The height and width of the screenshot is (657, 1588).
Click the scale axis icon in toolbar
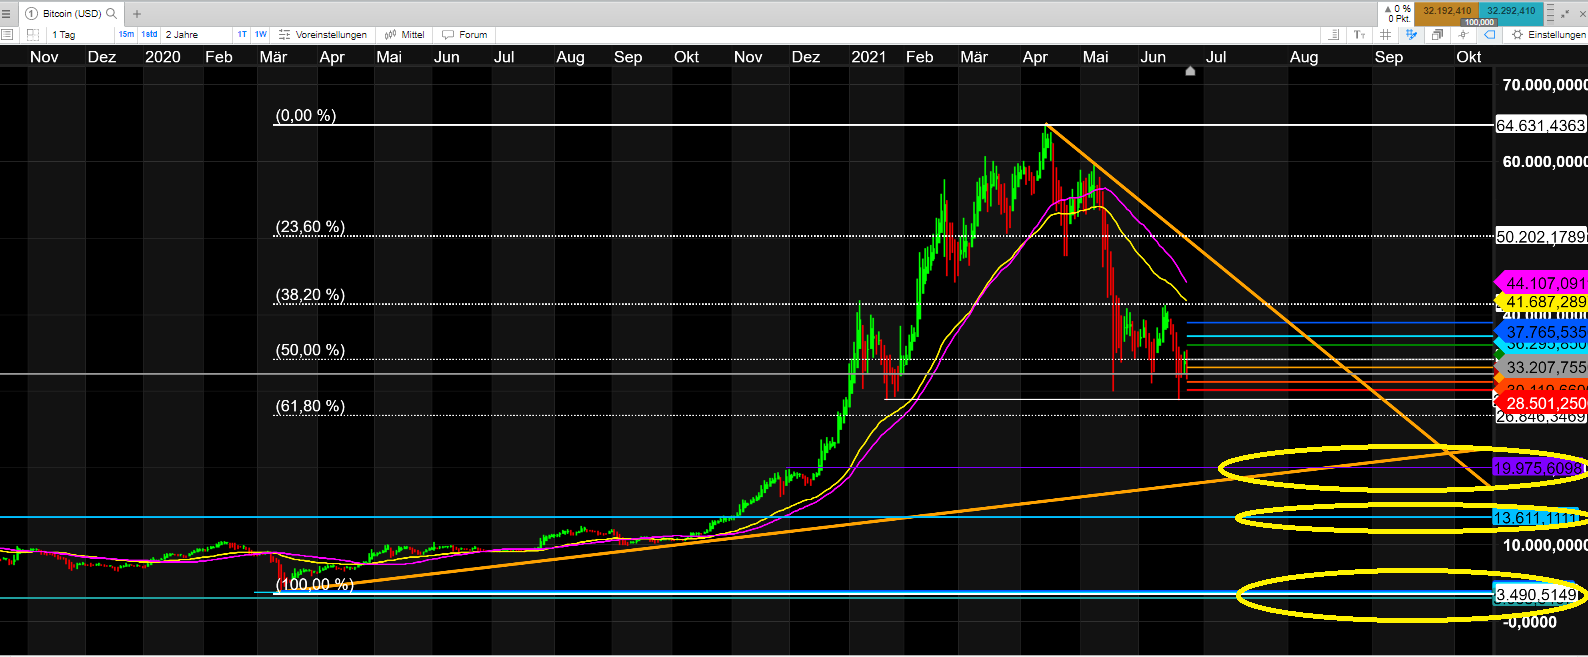1333,35
